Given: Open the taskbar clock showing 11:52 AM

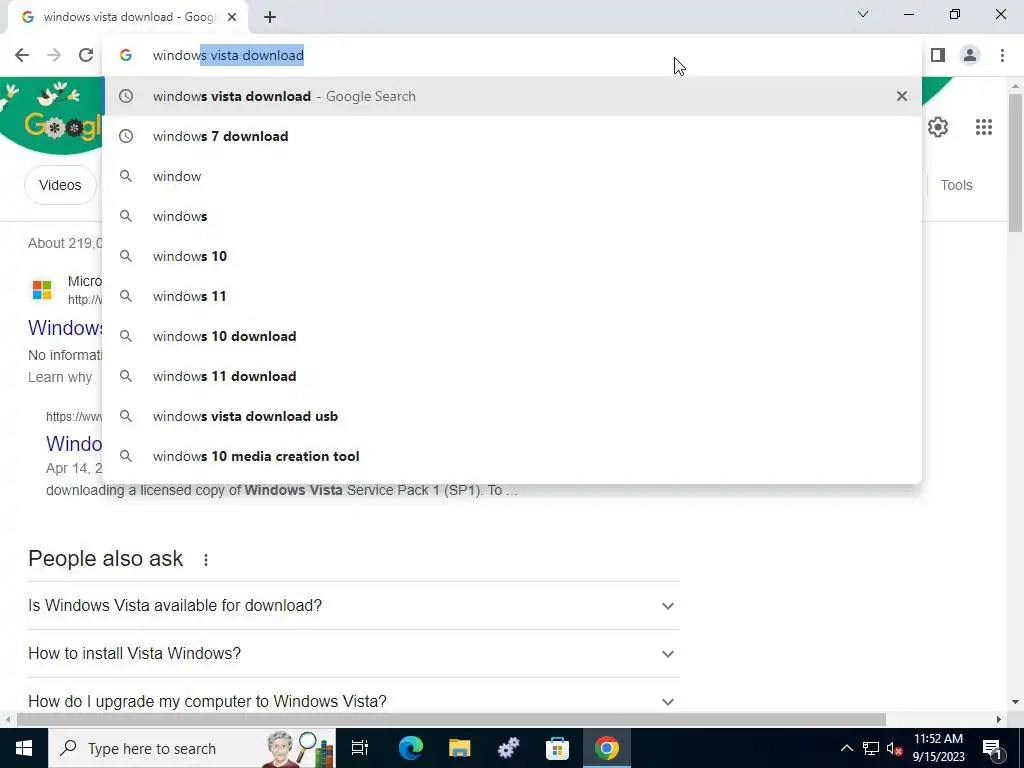Looking at the screenshot, I should [x=938, y=748].
